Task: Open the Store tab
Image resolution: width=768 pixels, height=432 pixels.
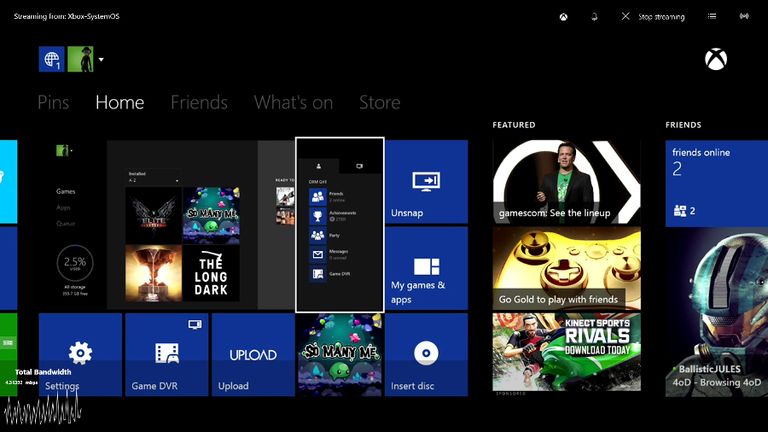Action: point(380,102)
